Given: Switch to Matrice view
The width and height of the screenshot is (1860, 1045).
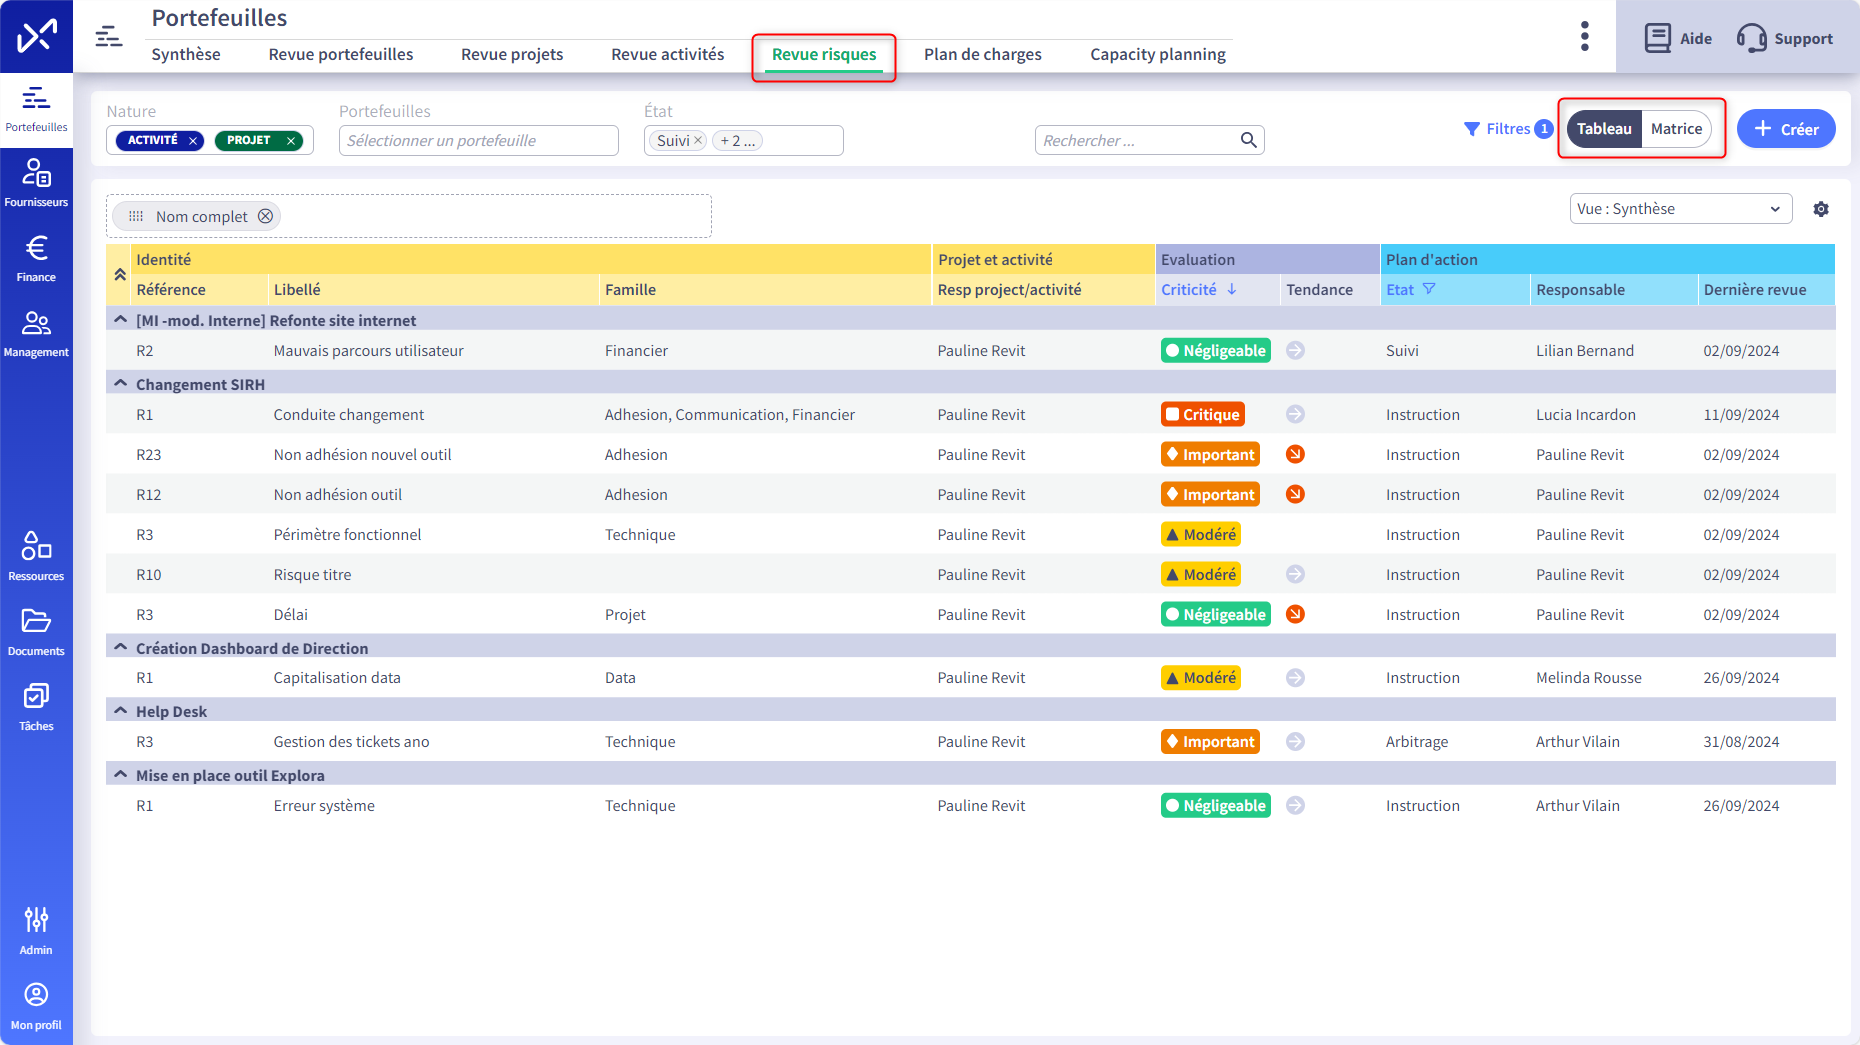Looking at the screenshot, I should pos(1676,129).
